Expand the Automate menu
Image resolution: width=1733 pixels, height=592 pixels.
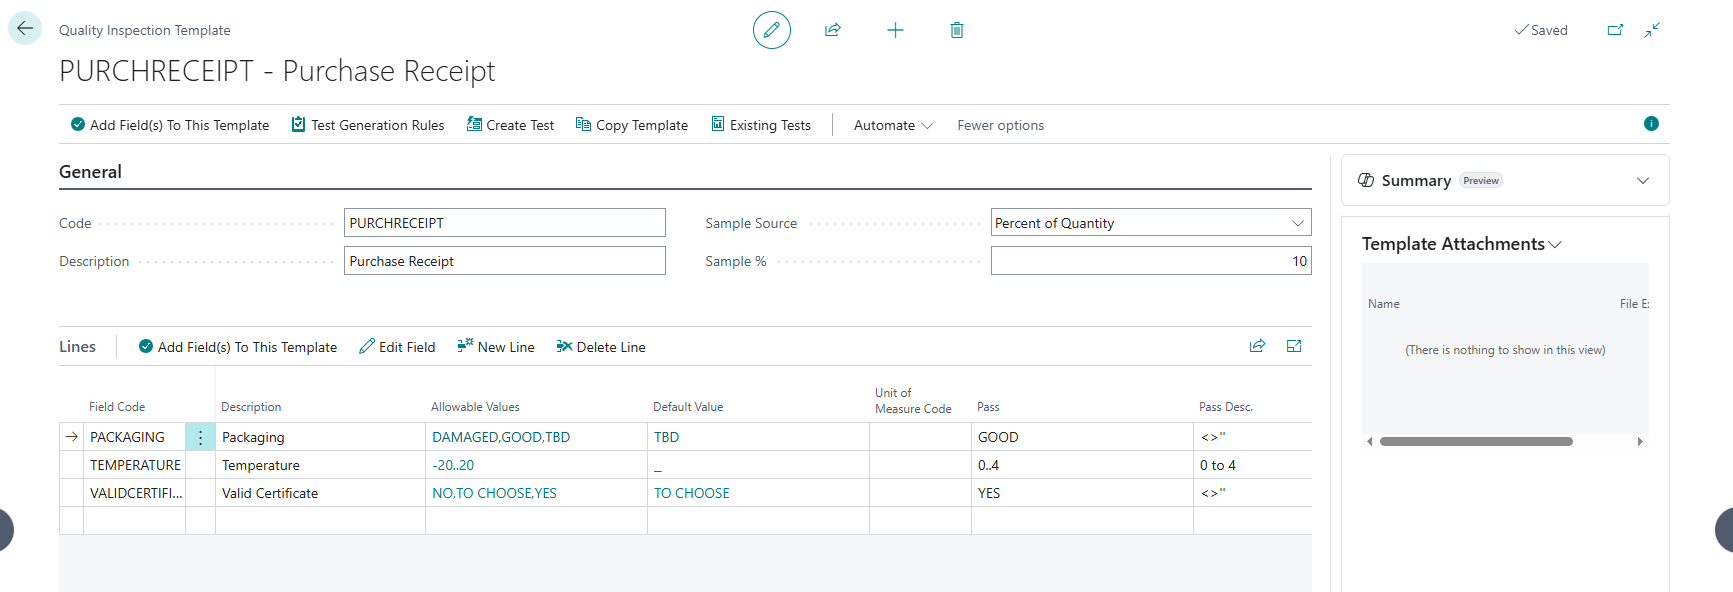(x=893, y=125)
